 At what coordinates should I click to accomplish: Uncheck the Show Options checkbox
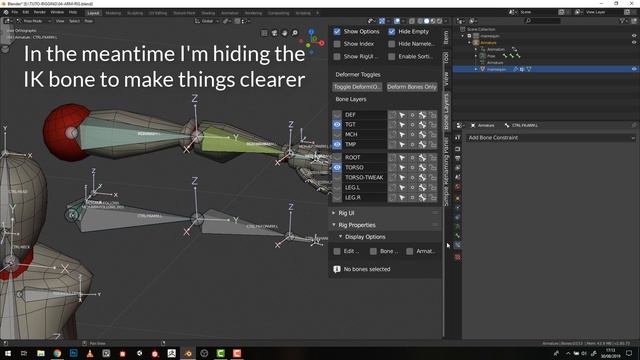(x=337, y=31)
